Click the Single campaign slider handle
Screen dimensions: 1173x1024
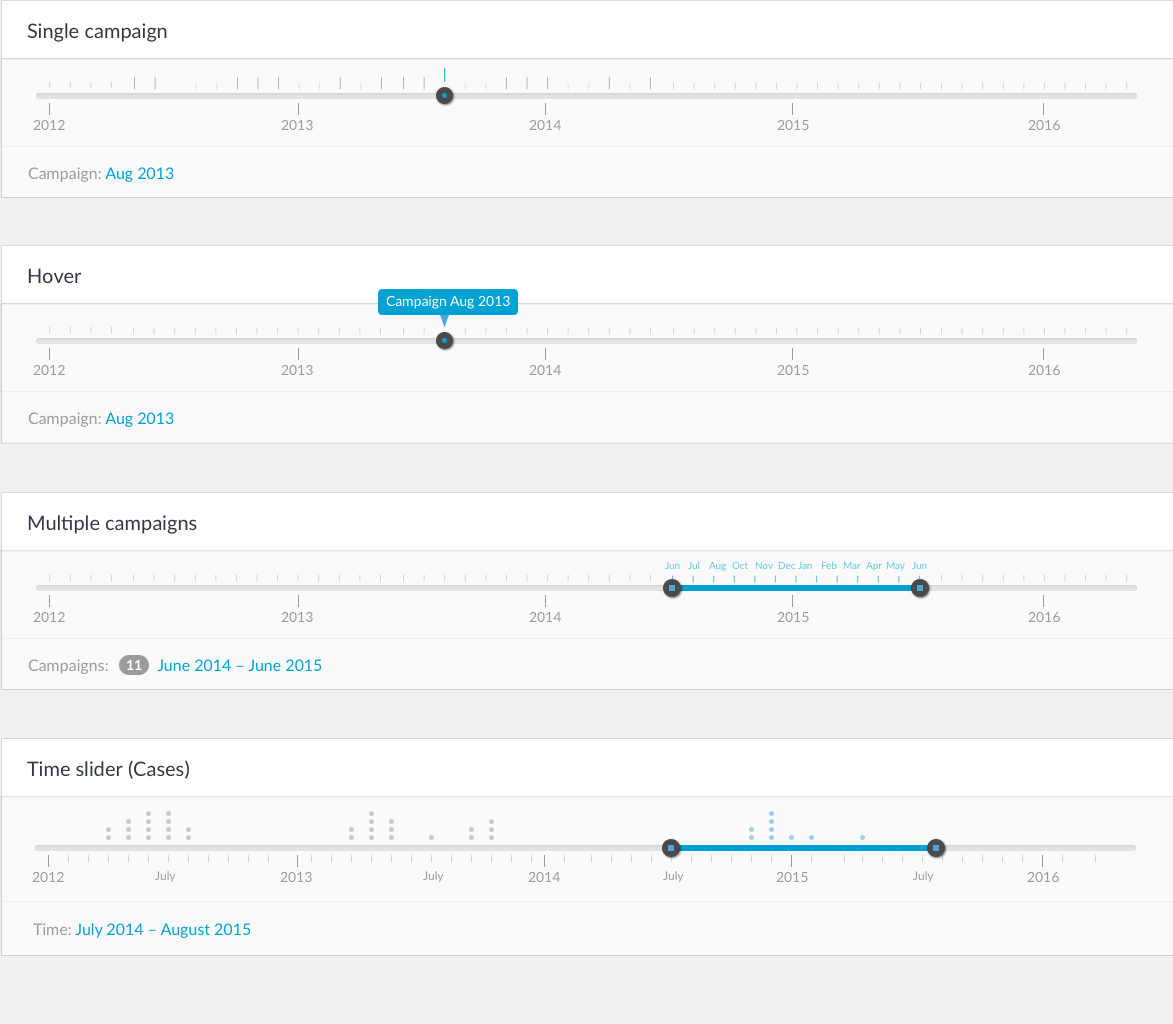click(x=445, y=96)
